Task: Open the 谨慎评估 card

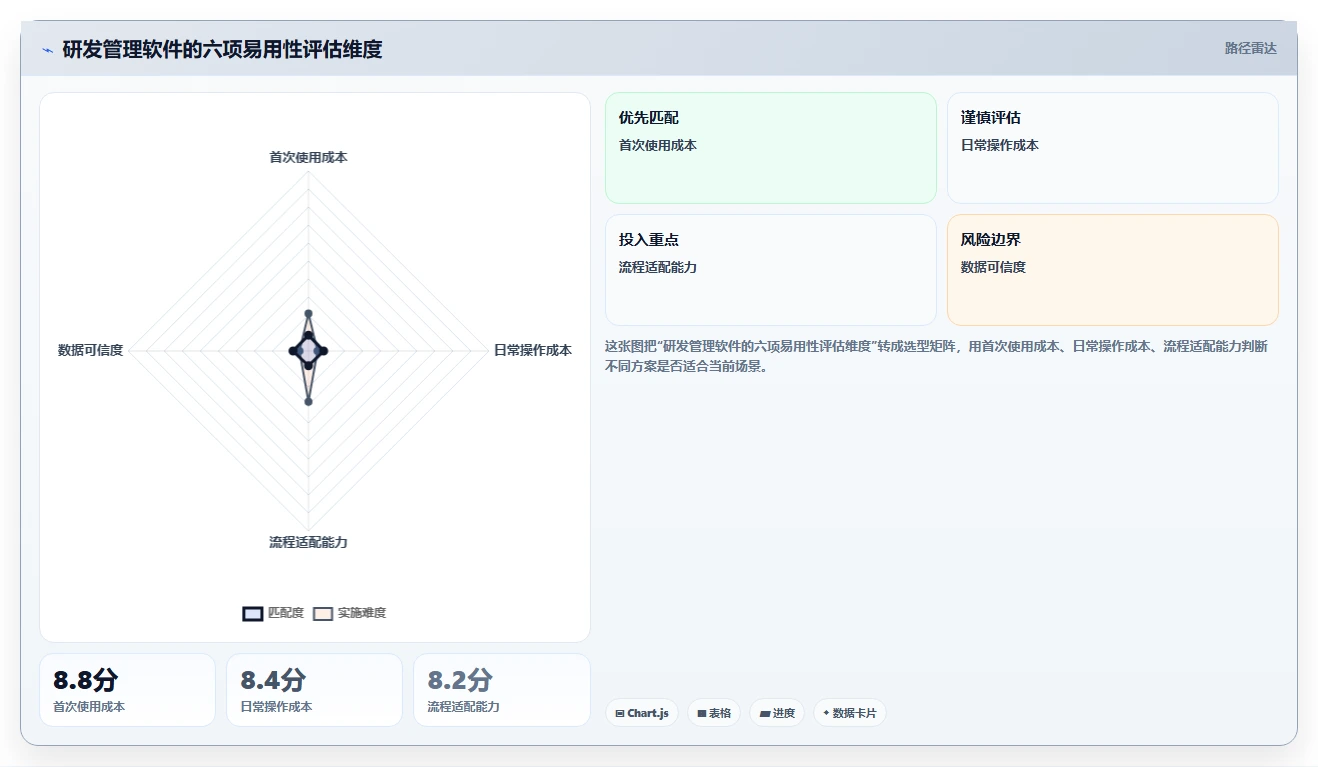Action: click(1113, 148)
